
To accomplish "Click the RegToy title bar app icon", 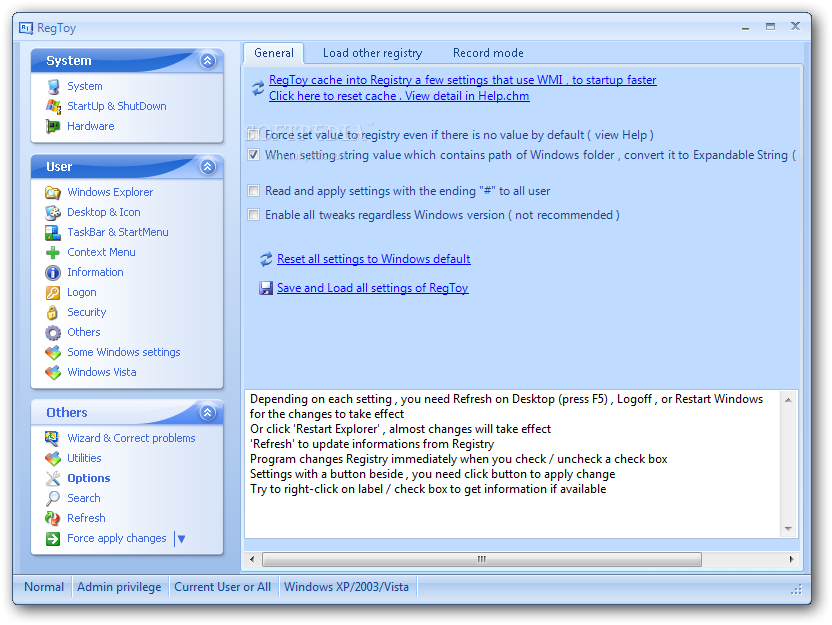I will coord(26,28).
